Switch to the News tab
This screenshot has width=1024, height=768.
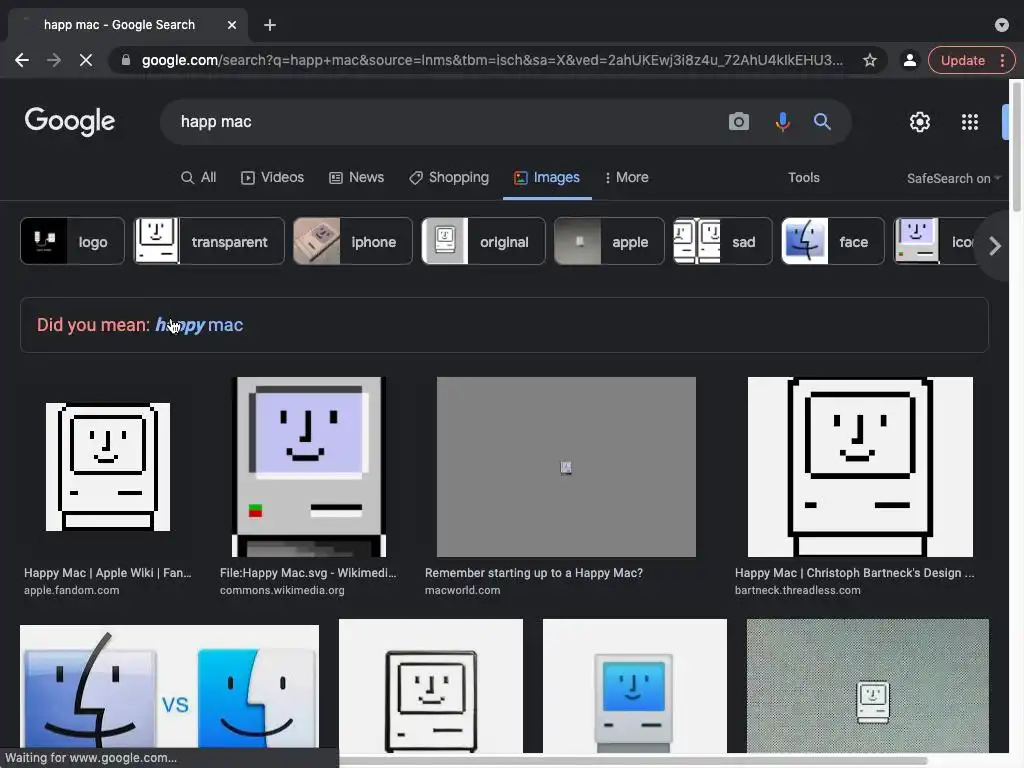click(x=357, y=178)
